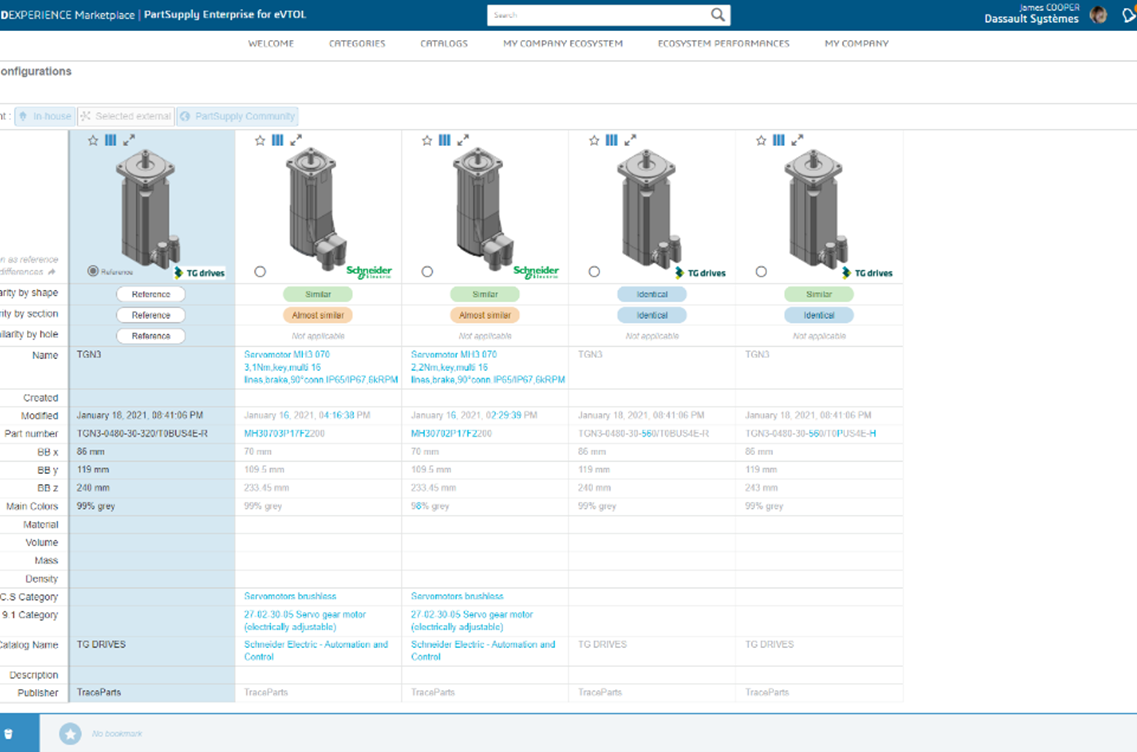
Task: Click the blue columns icon above the 2,2Nm Schneider servomotor
Action: (x=445, y=141)
